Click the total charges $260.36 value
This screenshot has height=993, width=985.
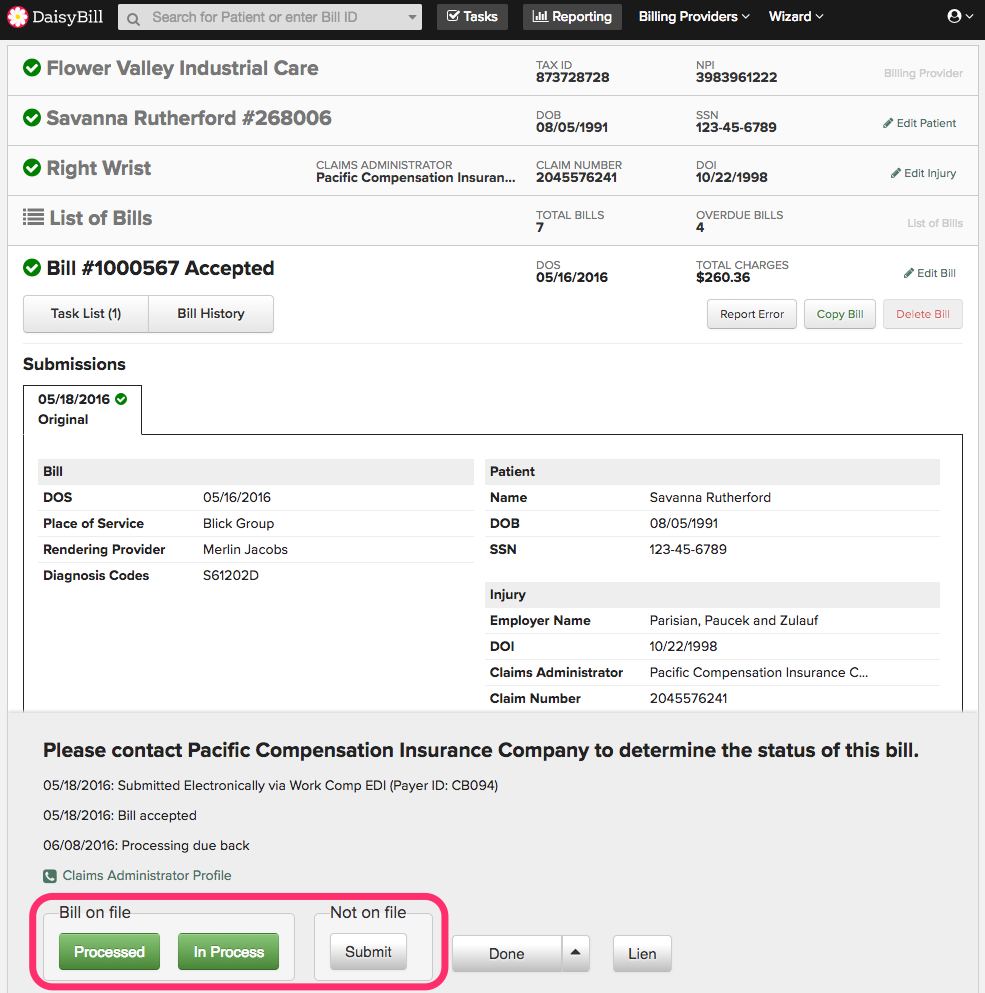coord(723,277)
